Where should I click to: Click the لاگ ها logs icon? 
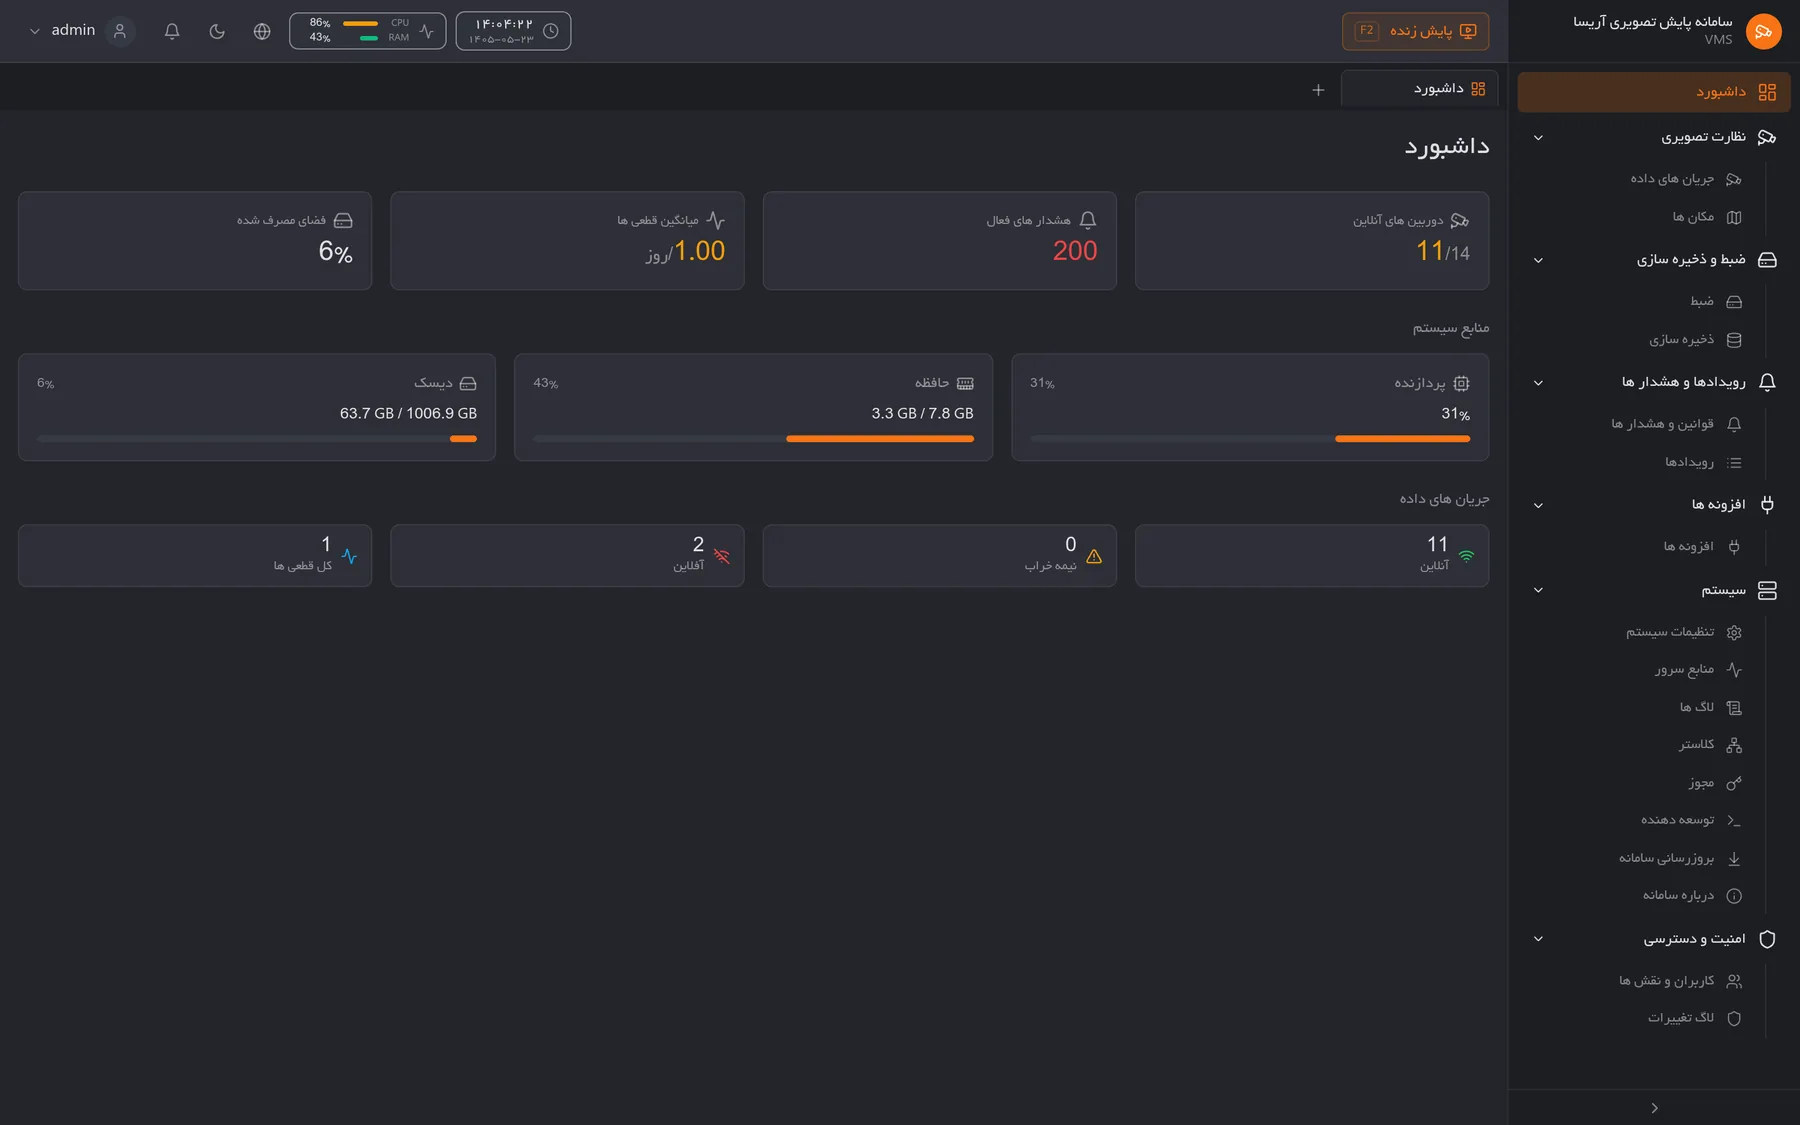click(x=1734, y=707)
